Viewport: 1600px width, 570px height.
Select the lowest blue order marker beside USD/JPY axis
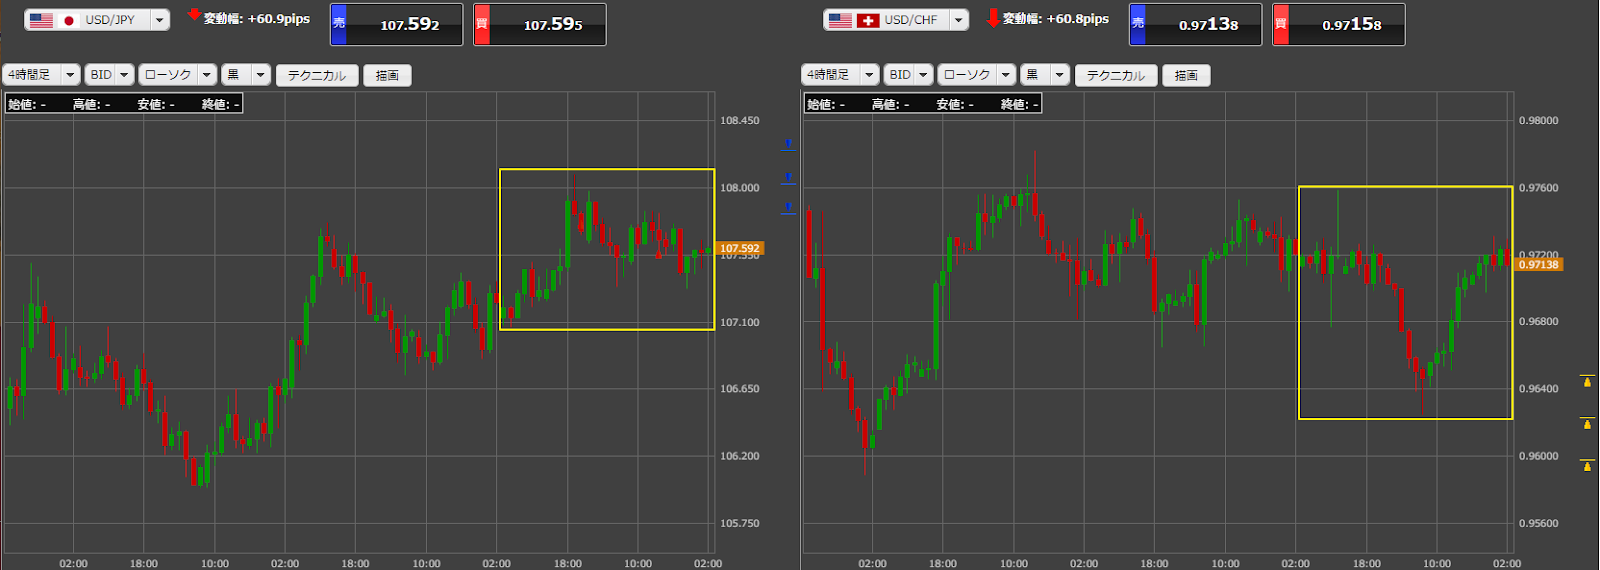[x=789, y=208]
